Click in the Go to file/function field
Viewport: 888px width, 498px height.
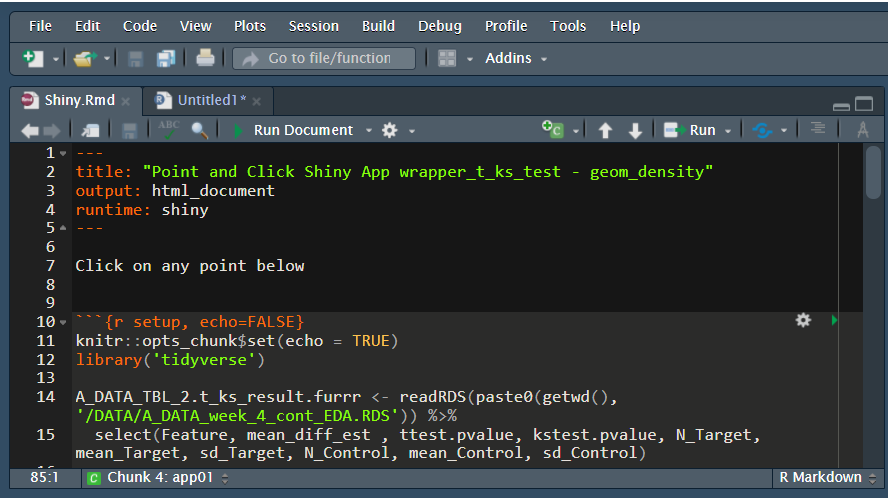click(324, 58)
